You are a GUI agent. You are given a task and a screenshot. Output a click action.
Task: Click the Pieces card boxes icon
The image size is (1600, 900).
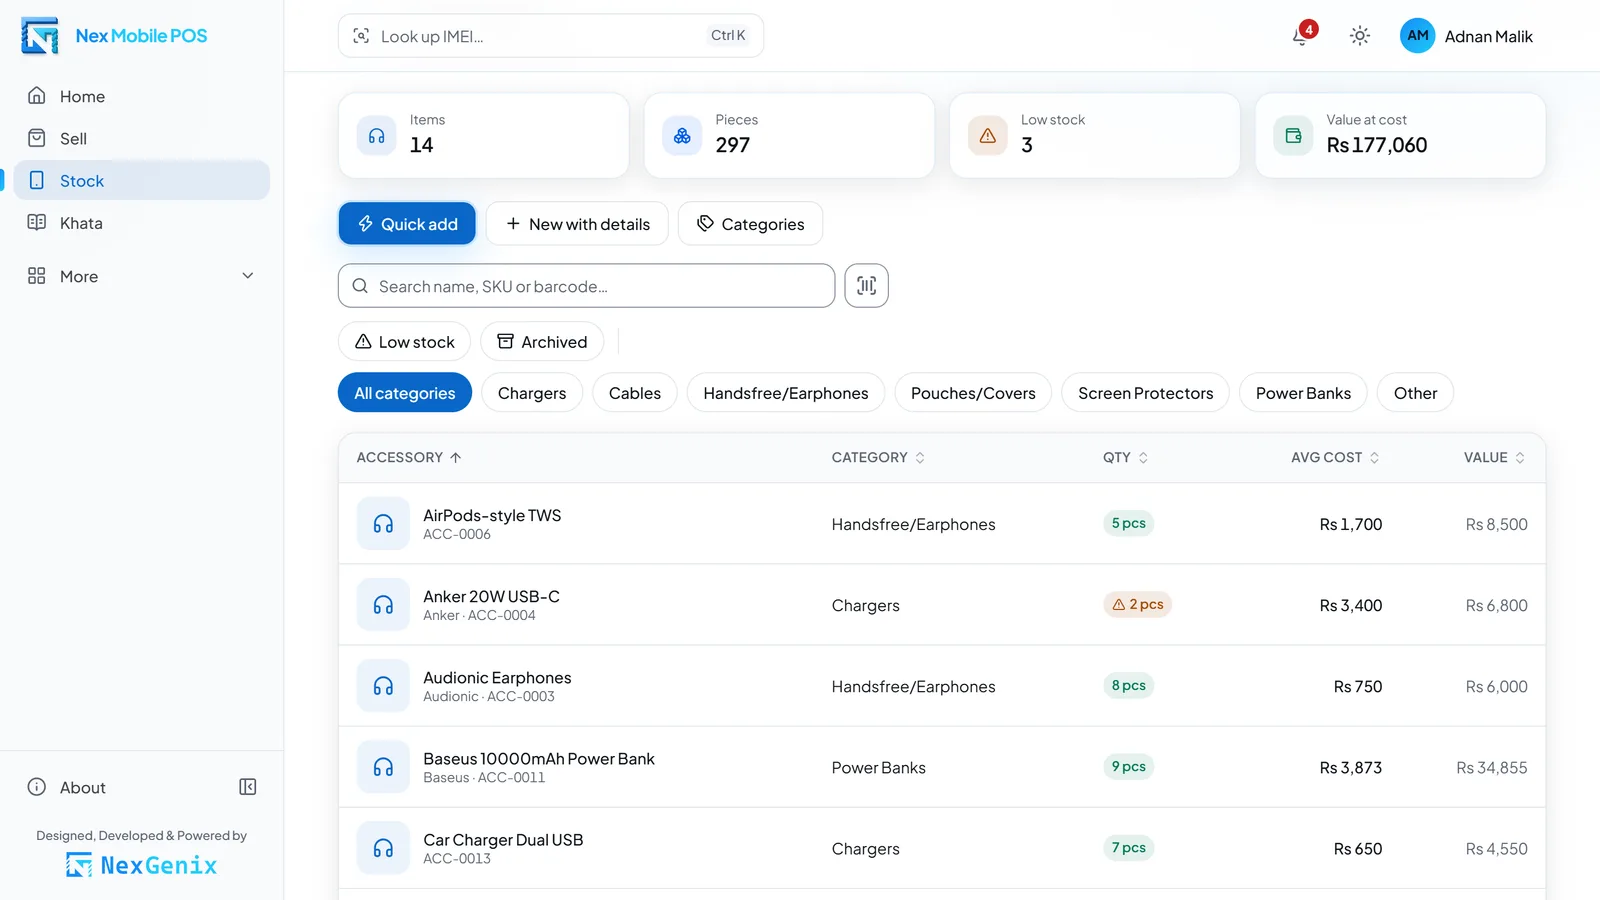(x=682, y=136)
